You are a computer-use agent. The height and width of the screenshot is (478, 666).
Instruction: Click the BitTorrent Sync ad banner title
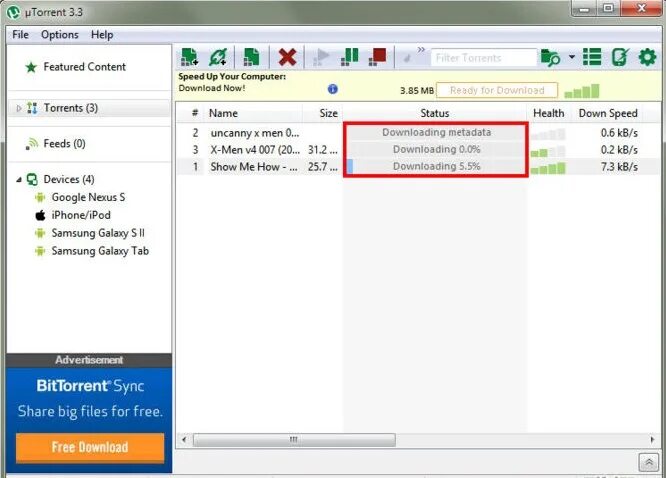[x=90, y=386]
